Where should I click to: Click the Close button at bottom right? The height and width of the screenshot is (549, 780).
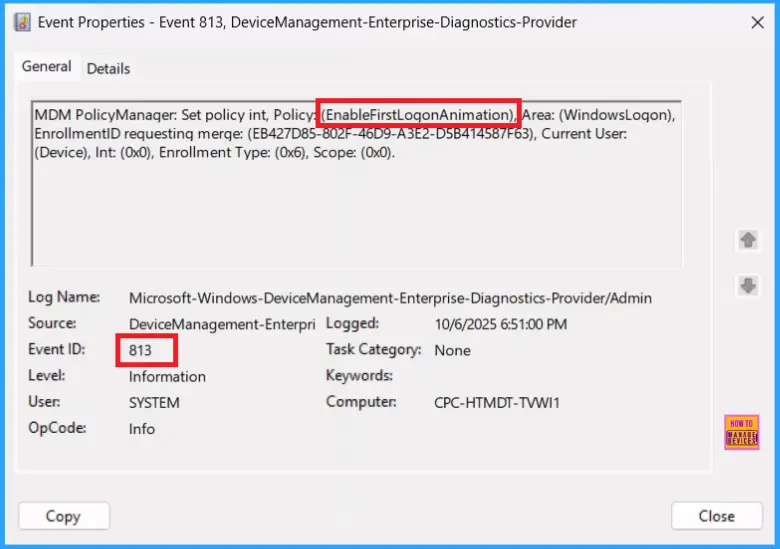coord(716,516)
